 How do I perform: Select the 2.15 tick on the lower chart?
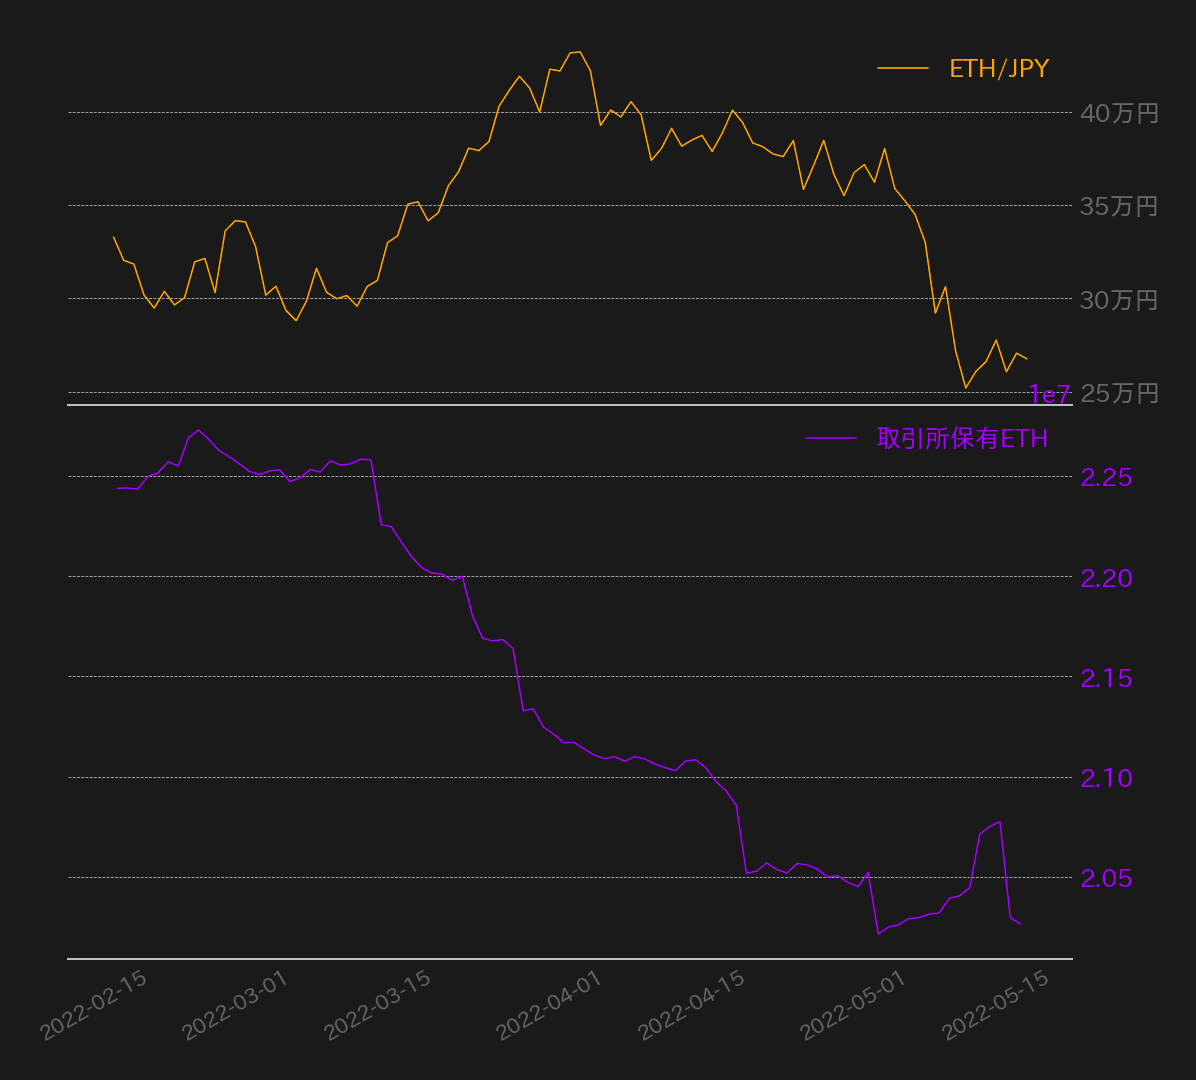[x=1106, y=678]
